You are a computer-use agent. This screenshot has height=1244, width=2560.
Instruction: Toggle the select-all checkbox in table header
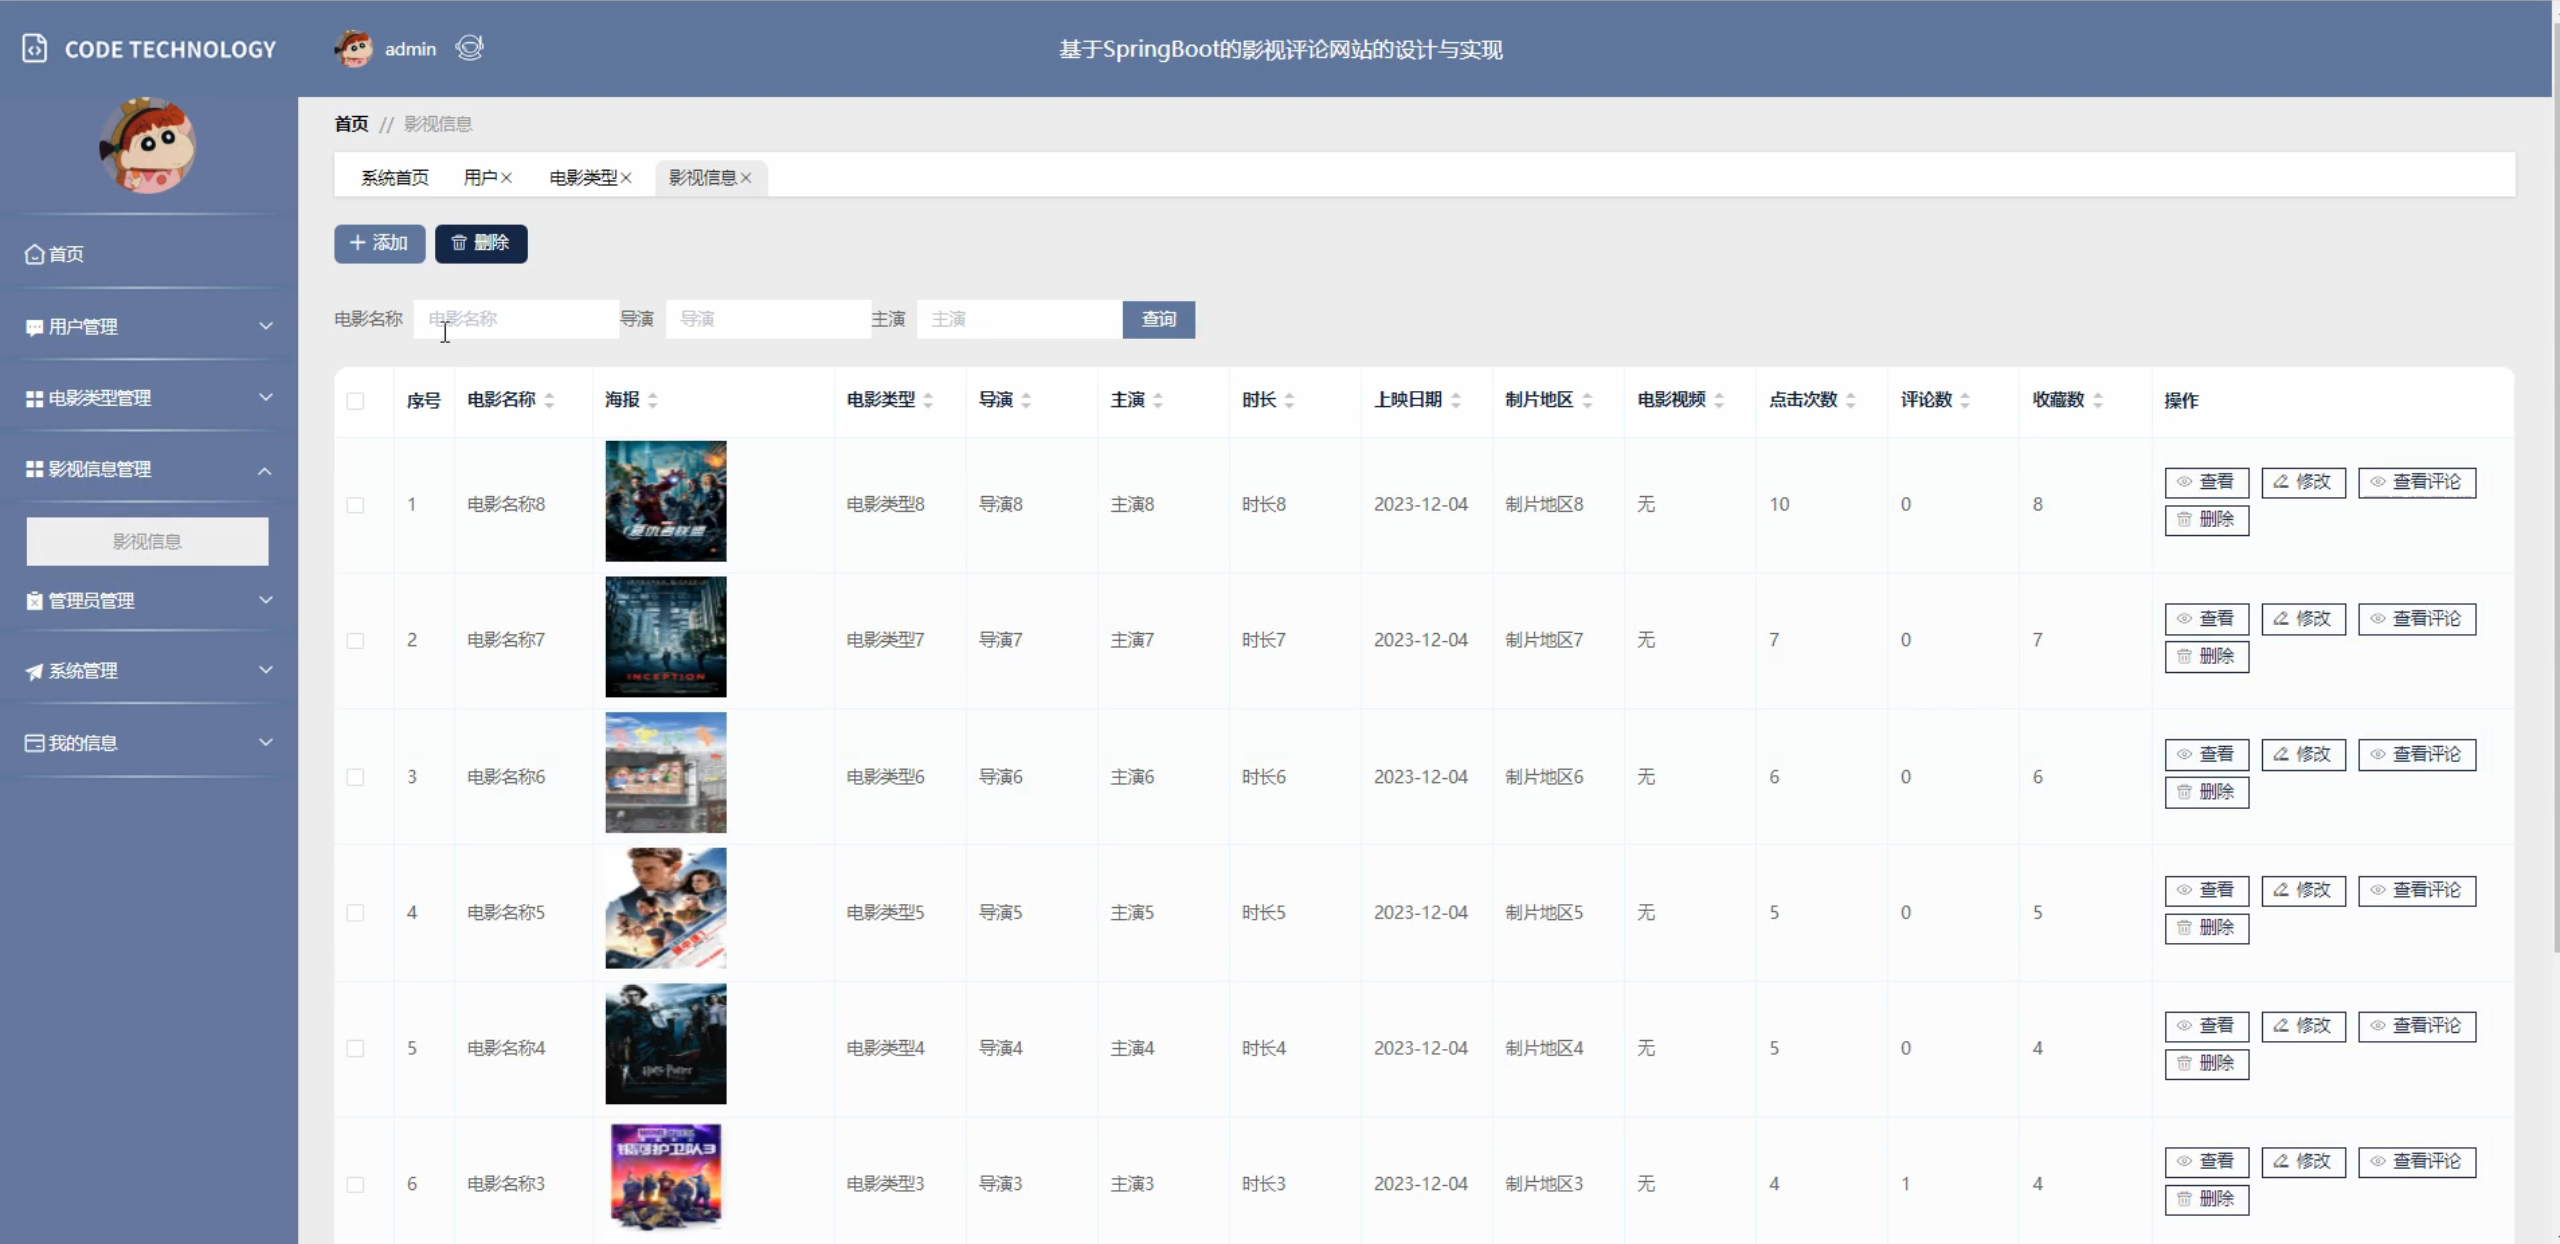coord(355,401)
